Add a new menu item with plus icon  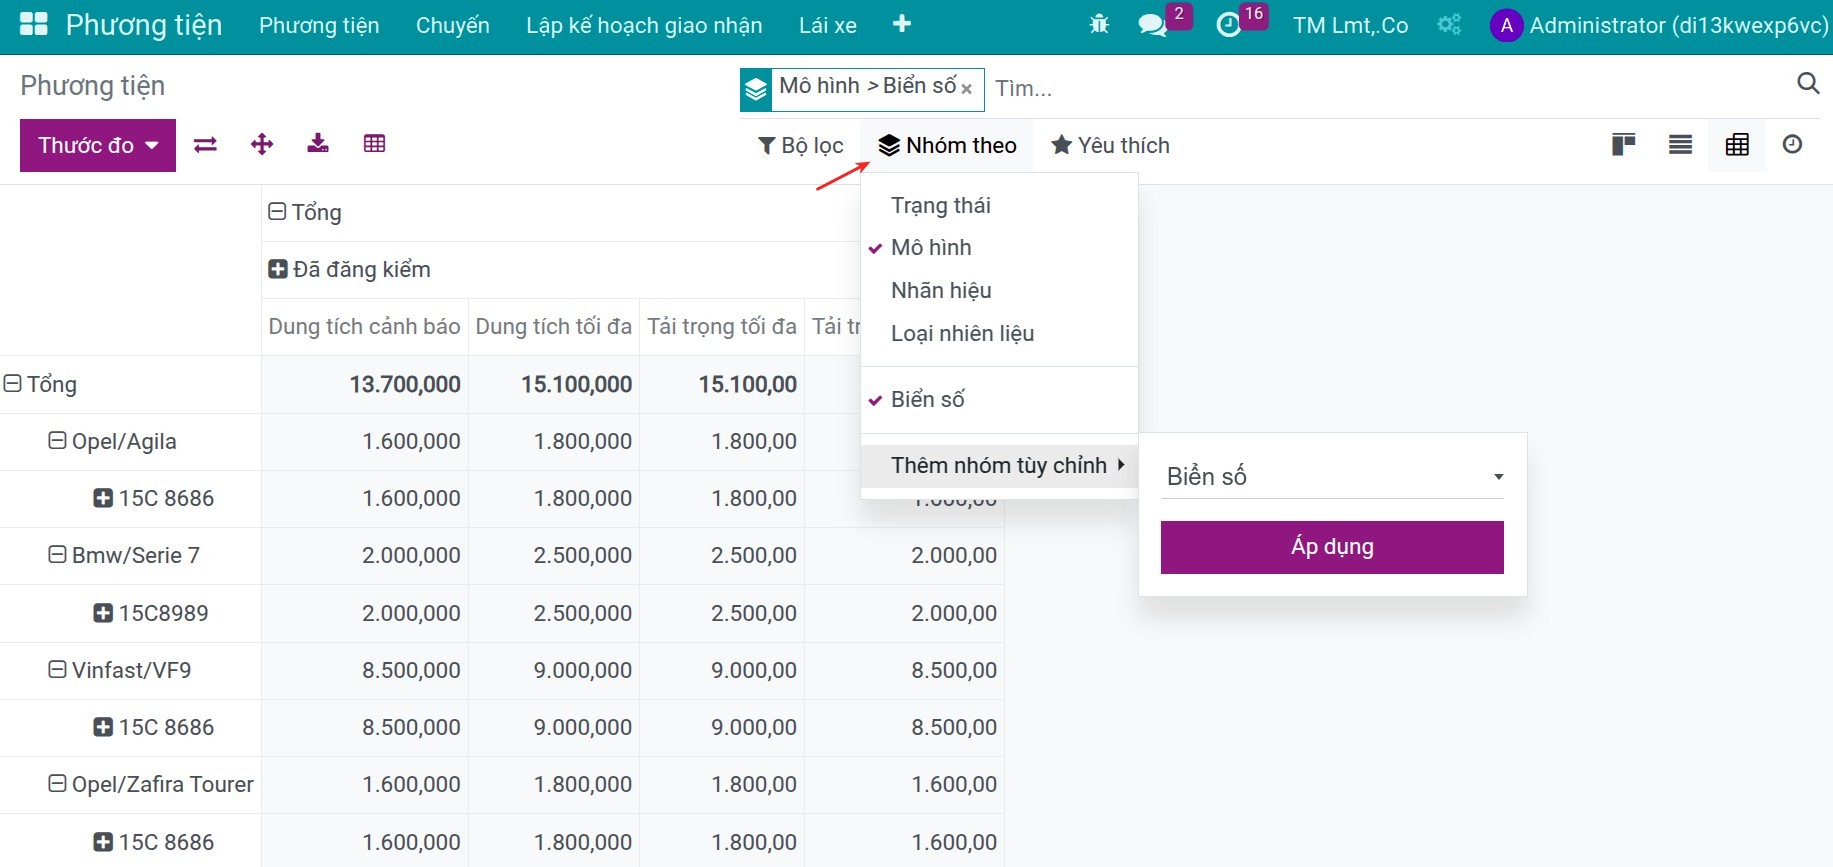pos(901,24)
